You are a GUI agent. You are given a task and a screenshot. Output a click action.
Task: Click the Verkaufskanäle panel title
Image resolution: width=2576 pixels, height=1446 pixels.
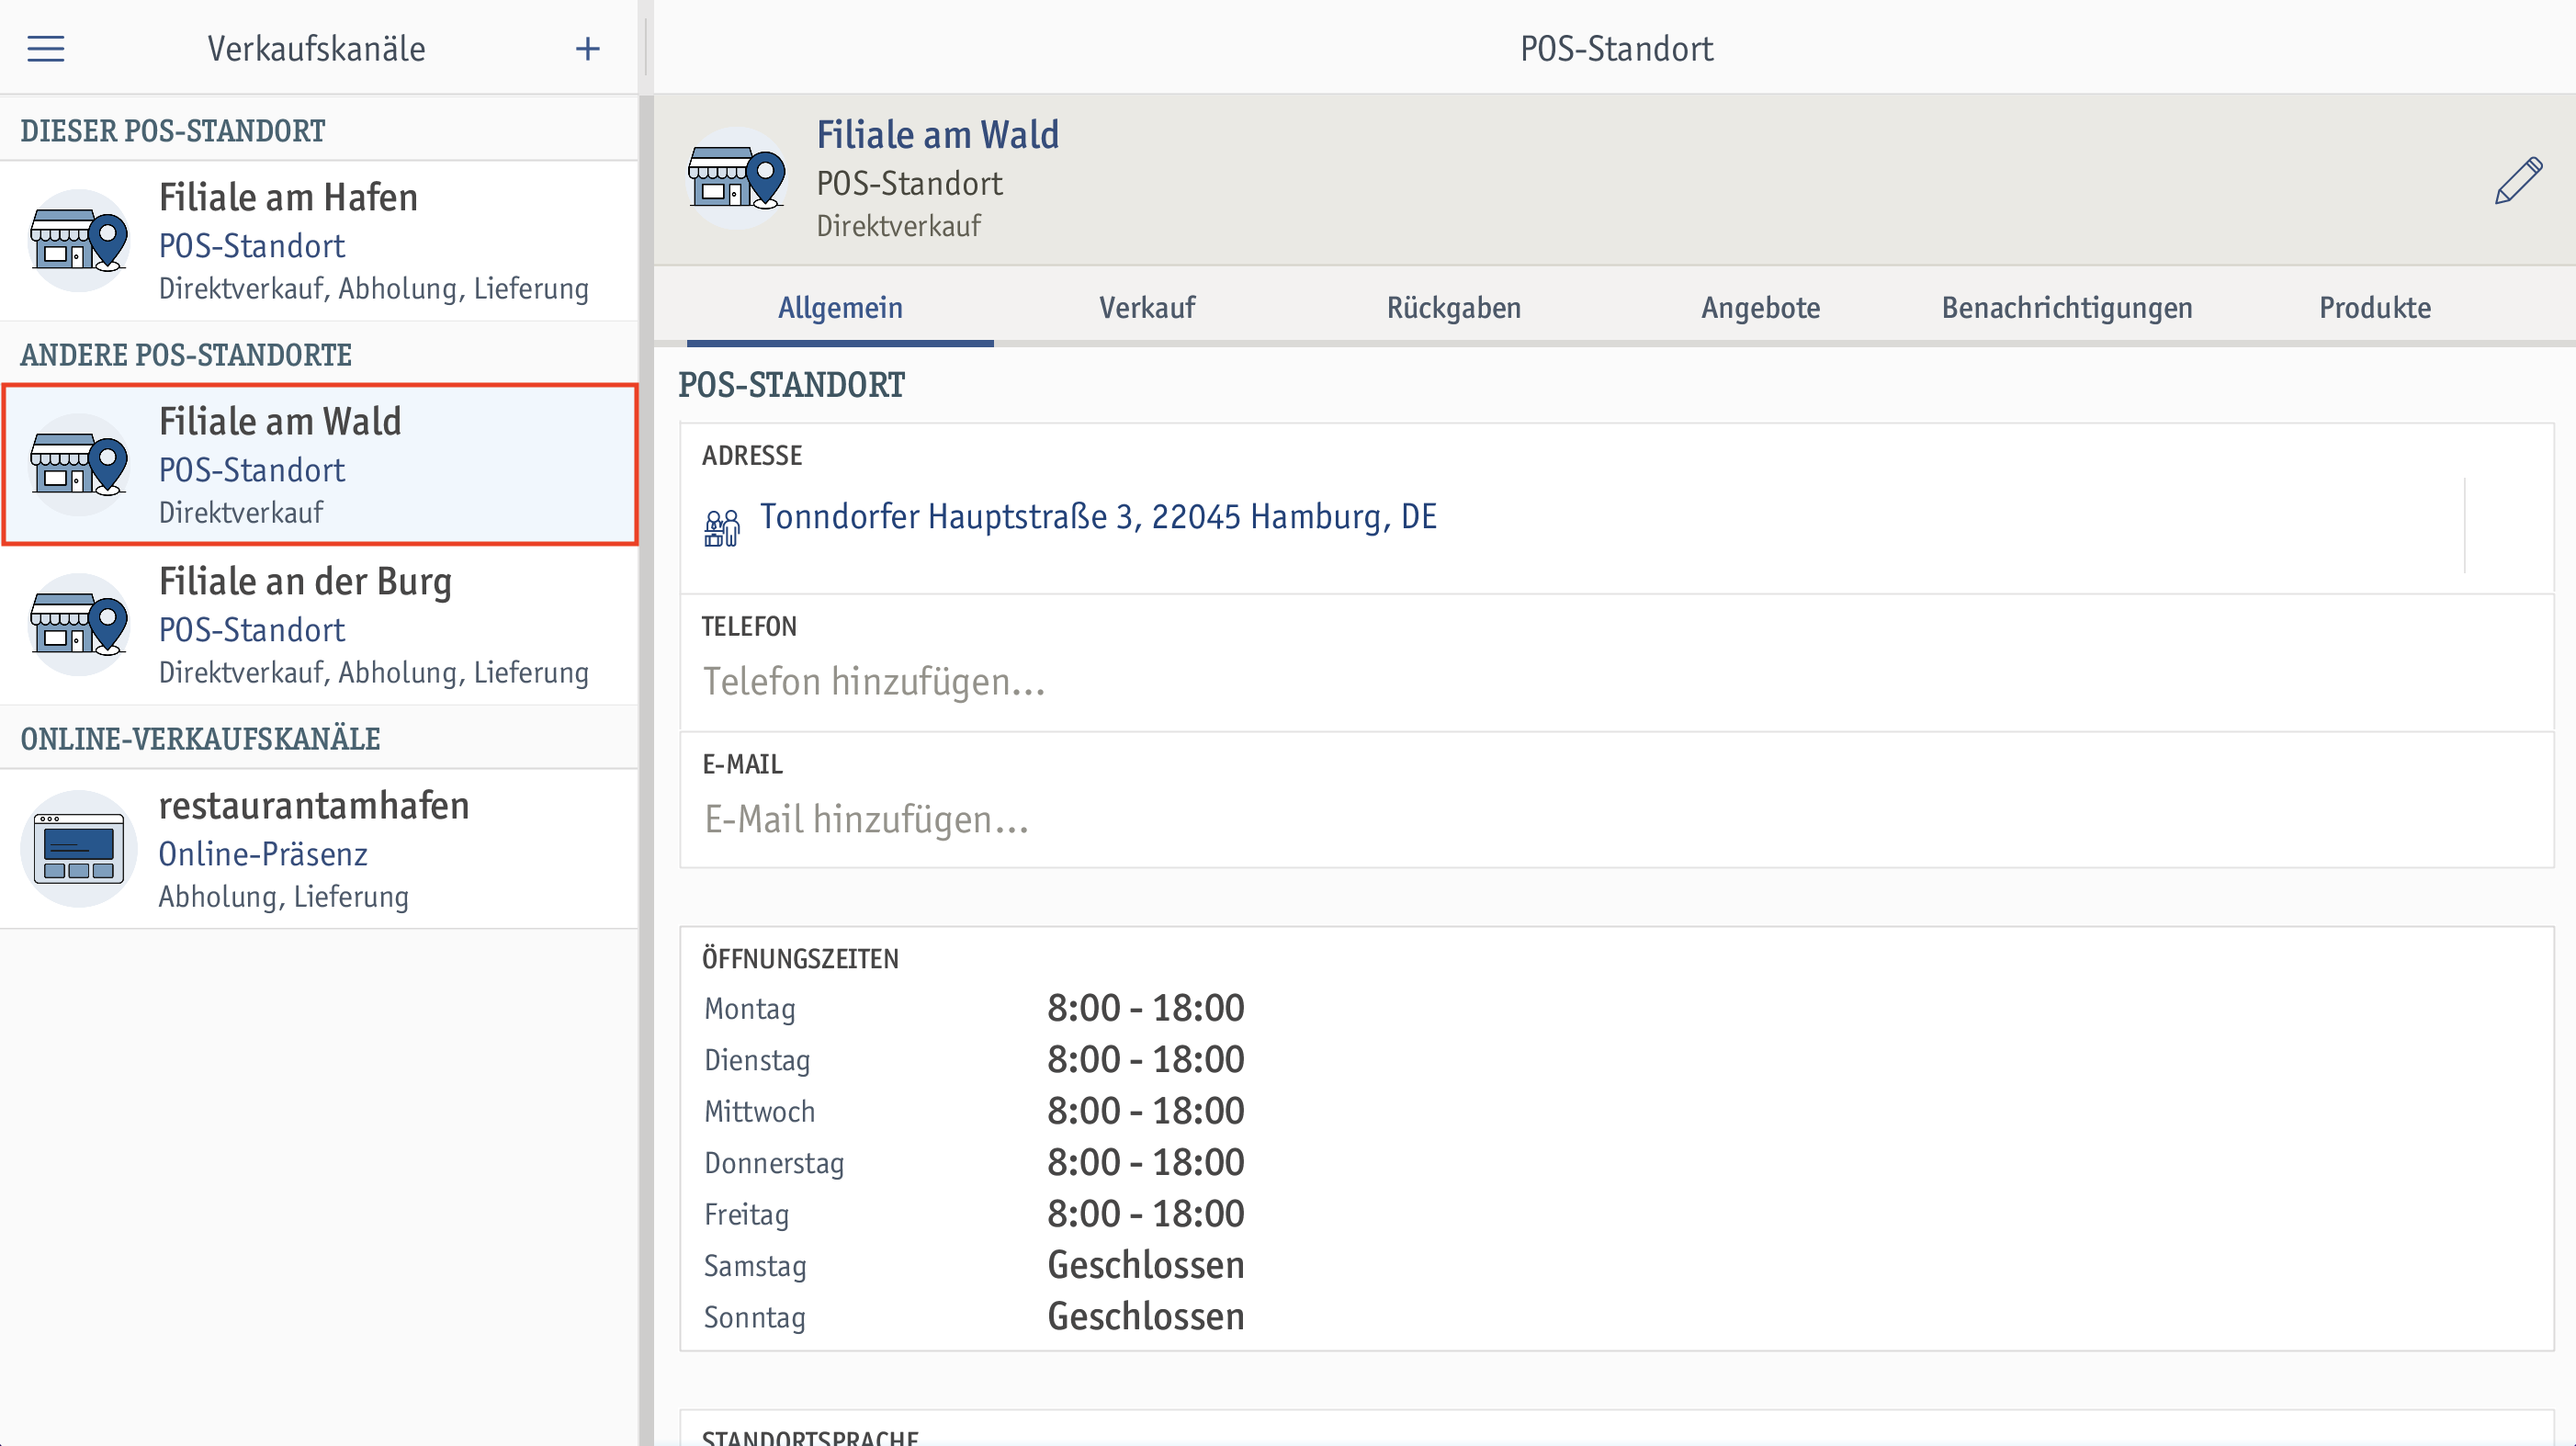(316, 48)
